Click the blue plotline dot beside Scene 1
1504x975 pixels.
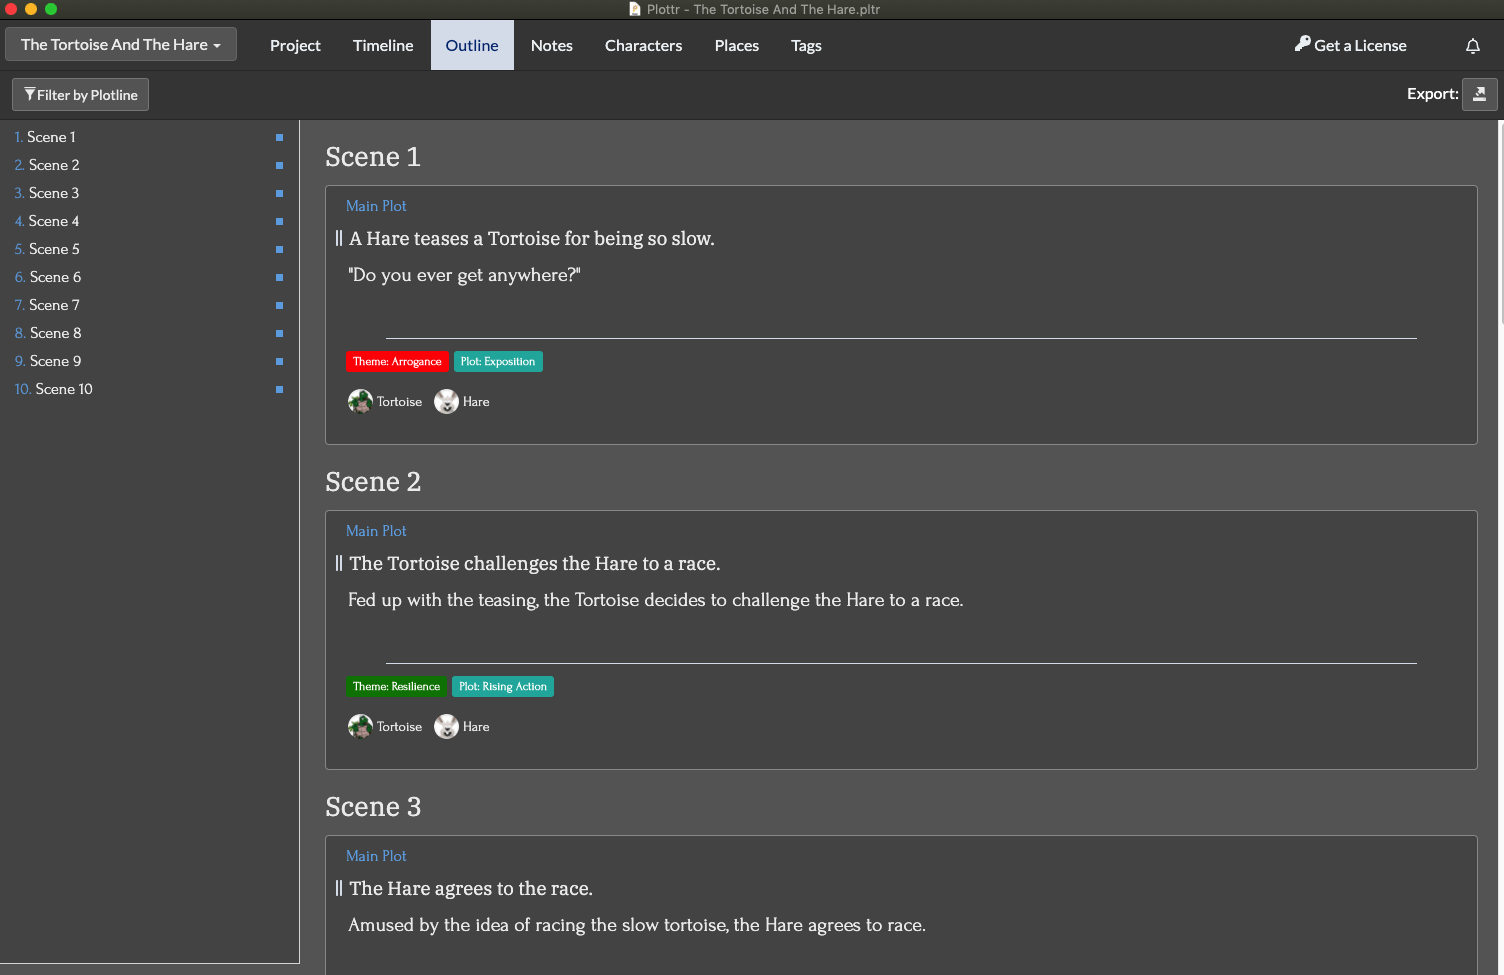(279, 137)
